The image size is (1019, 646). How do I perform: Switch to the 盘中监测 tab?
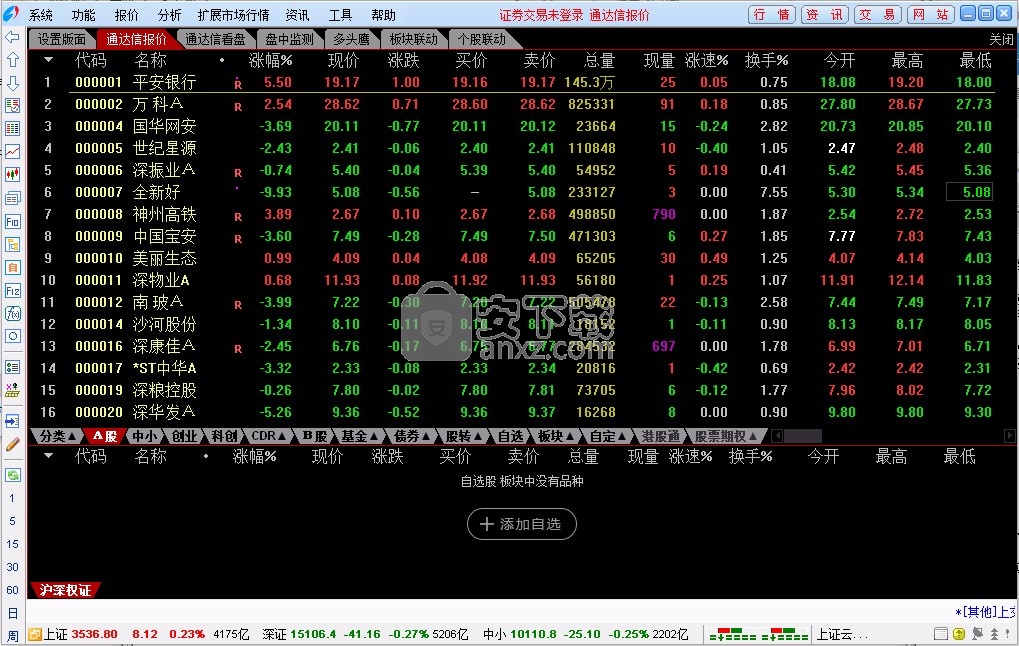pos(289,40)
